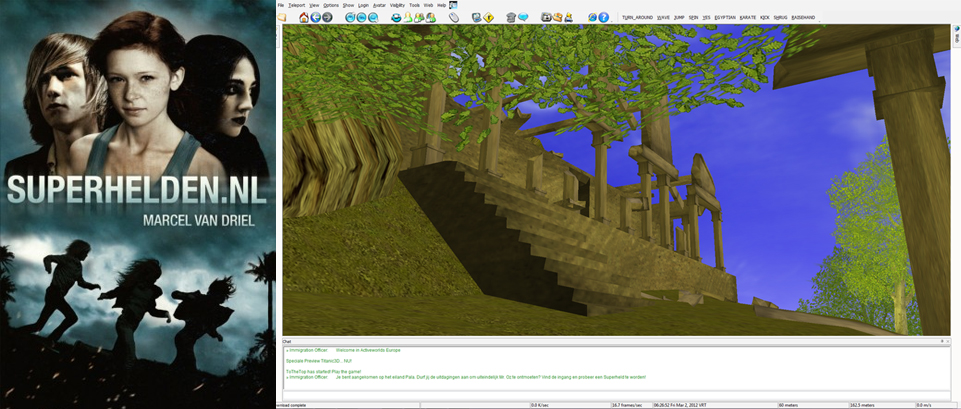Trigger the SPIN avatar gesture
This screenshot has height=409, width=961.
pos(694,18)
